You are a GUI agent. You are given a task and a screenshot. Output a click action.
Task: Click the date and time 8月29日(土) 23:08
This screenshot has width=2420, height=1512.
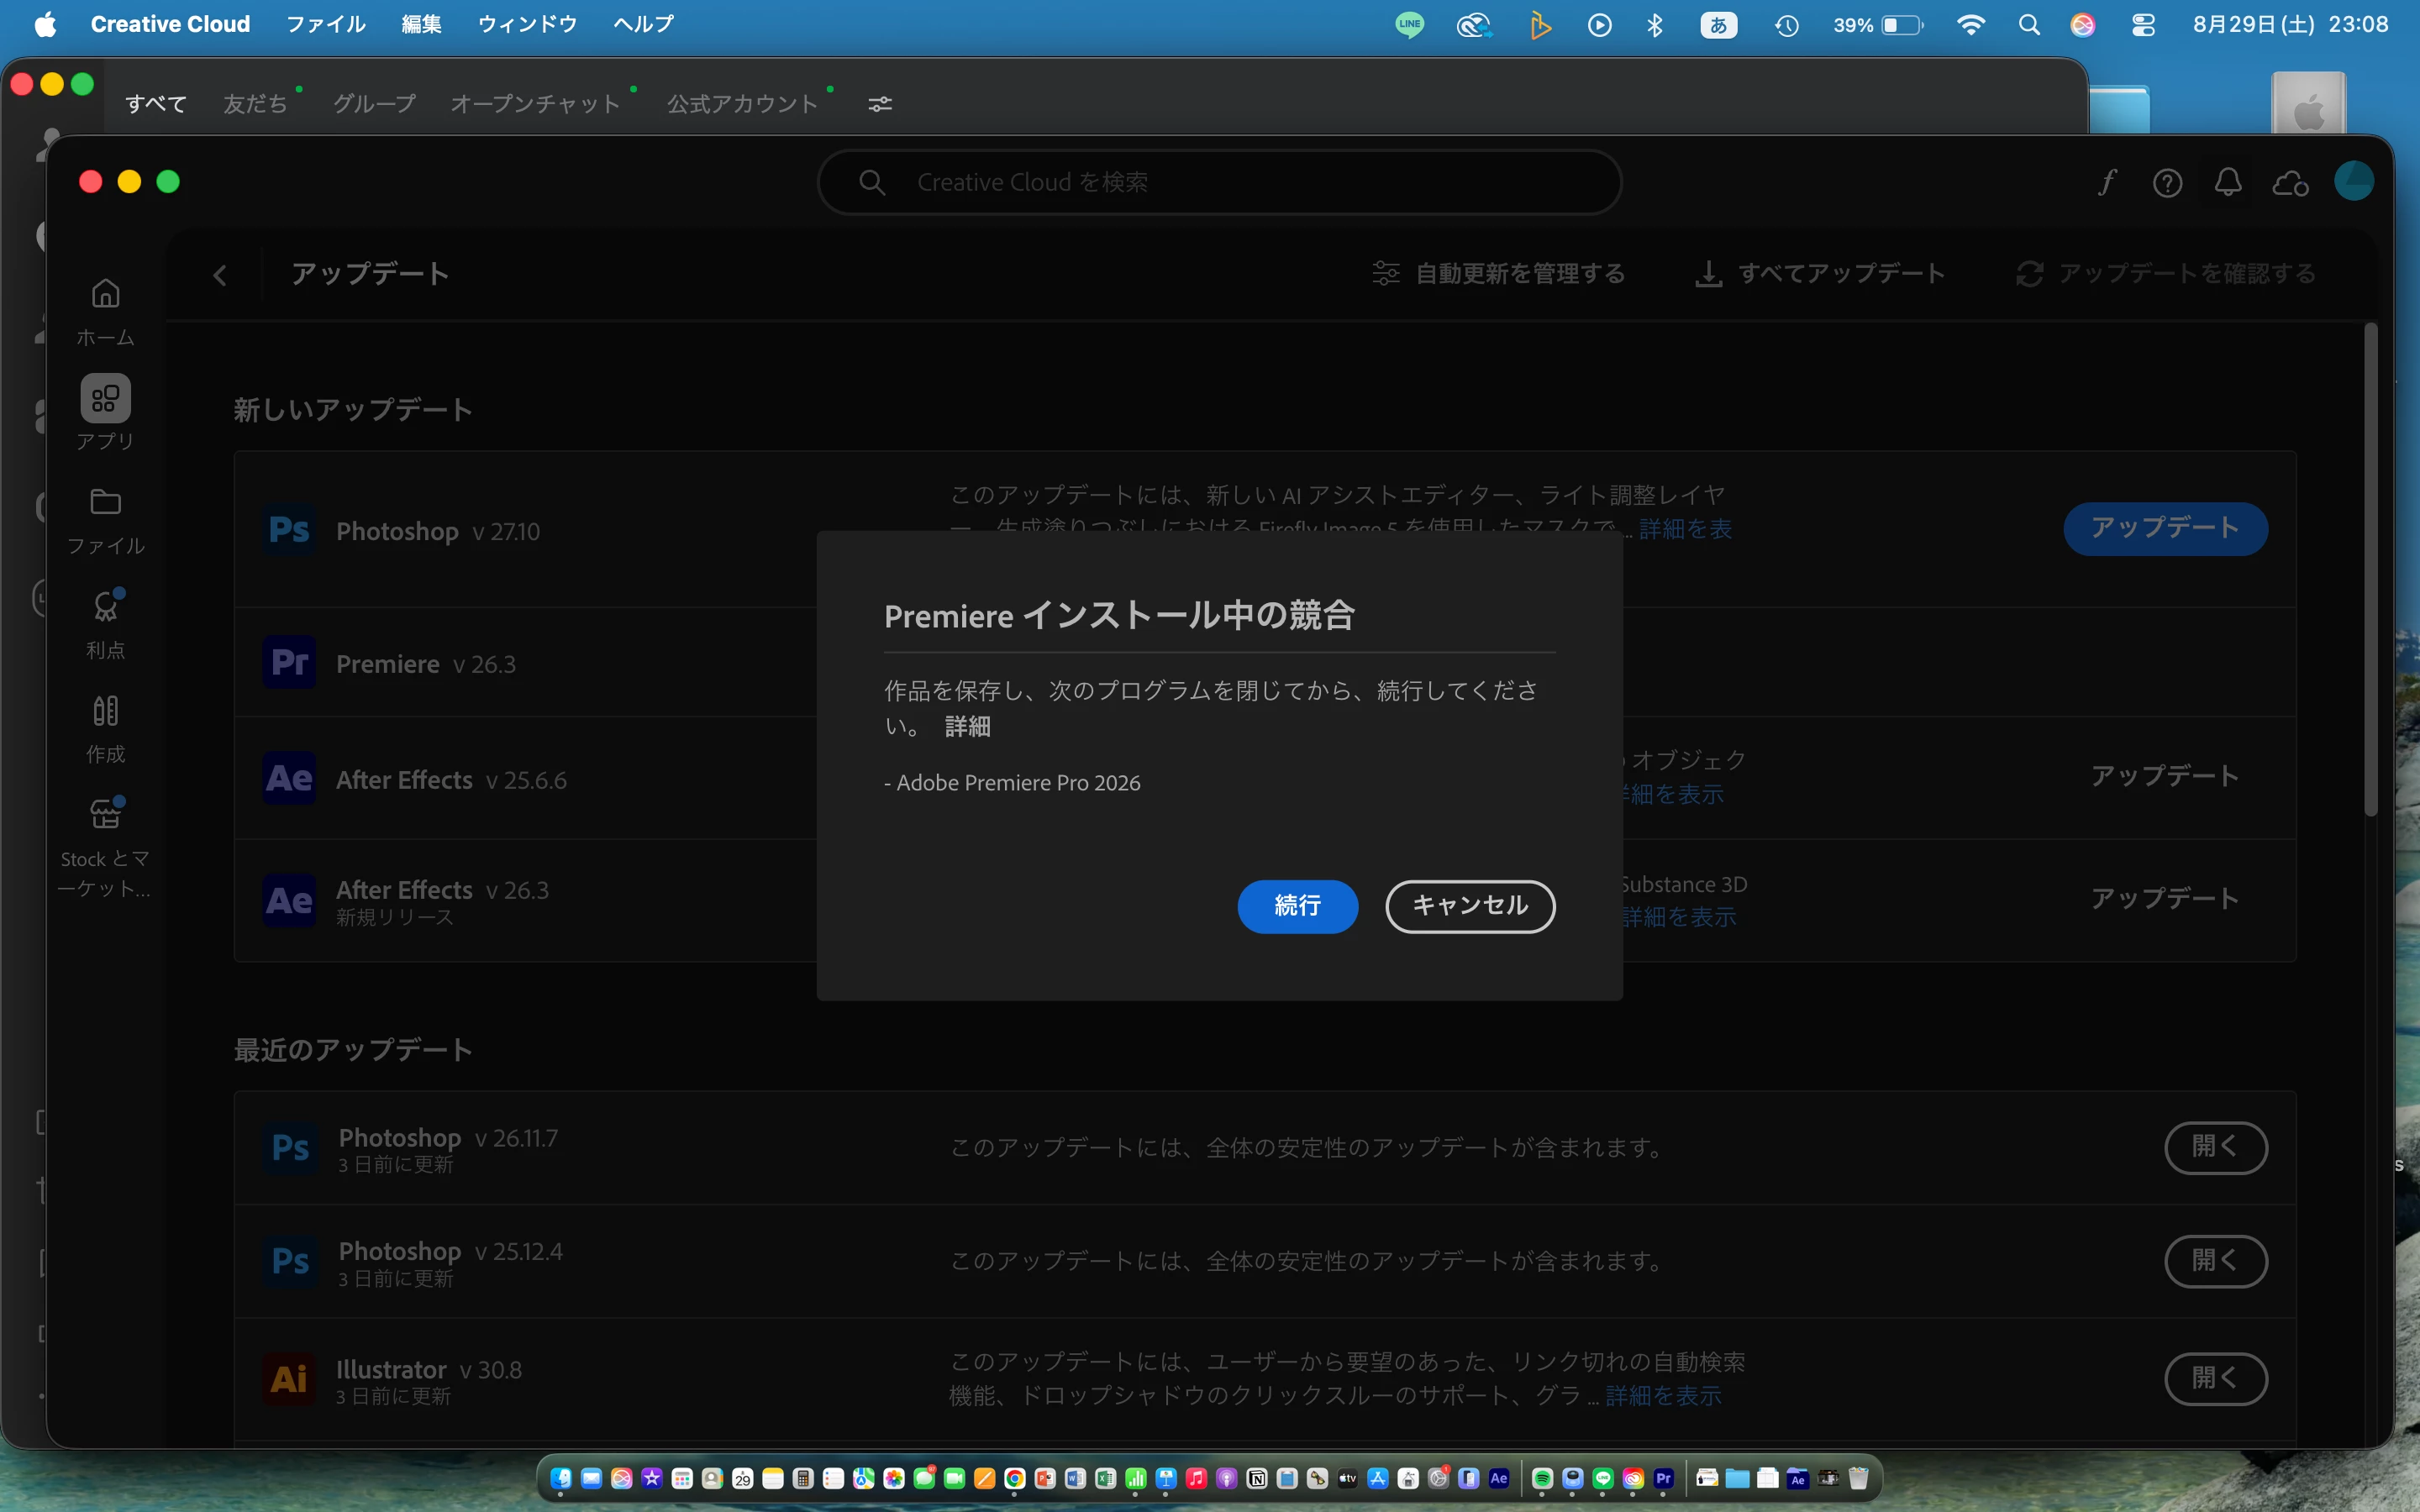tap(2290, 25)
